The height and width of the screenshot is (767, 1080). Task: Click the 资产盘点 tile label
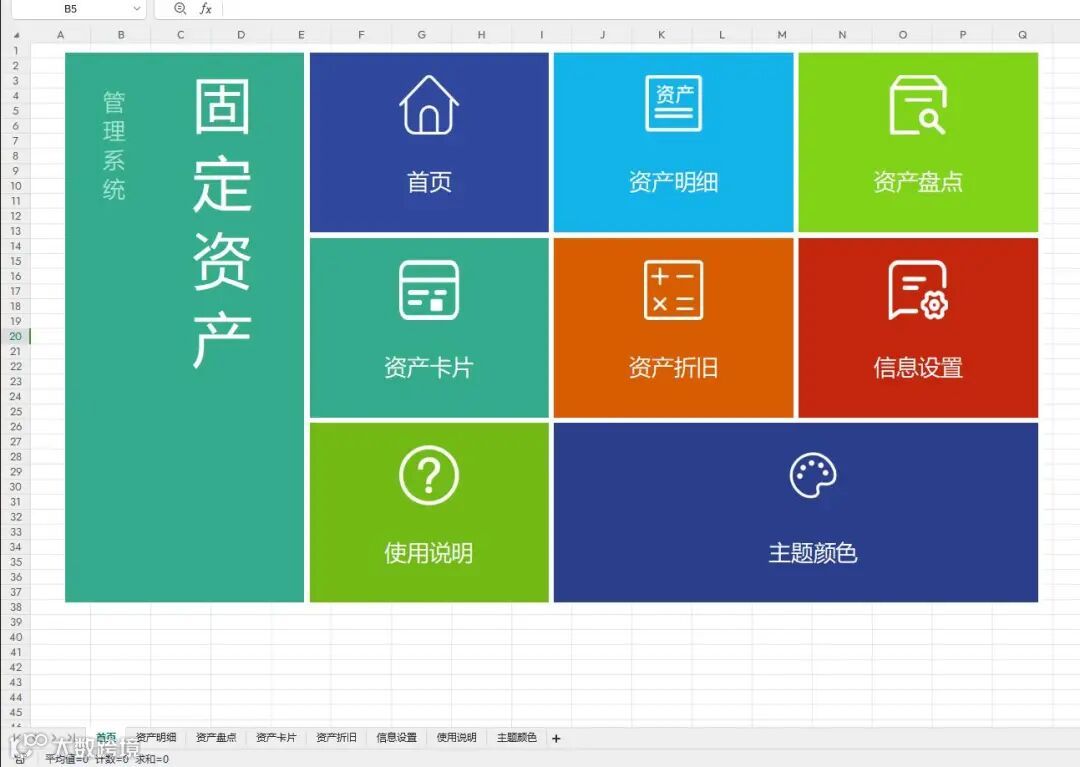click(x=917, y=182)
